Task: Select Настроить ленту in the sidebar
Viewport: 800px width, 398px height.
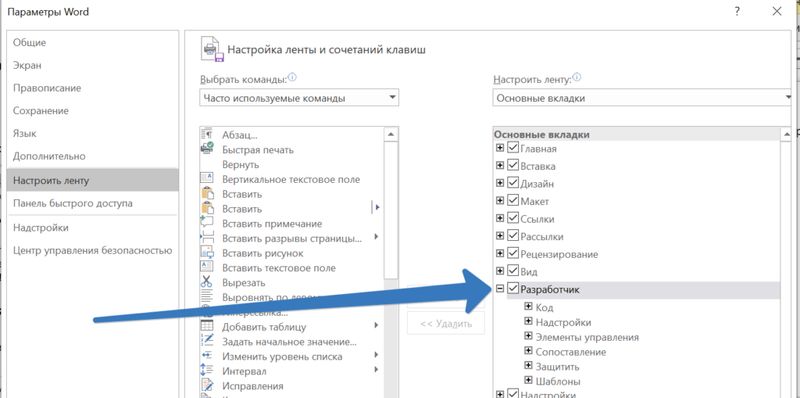Action: 93,180
